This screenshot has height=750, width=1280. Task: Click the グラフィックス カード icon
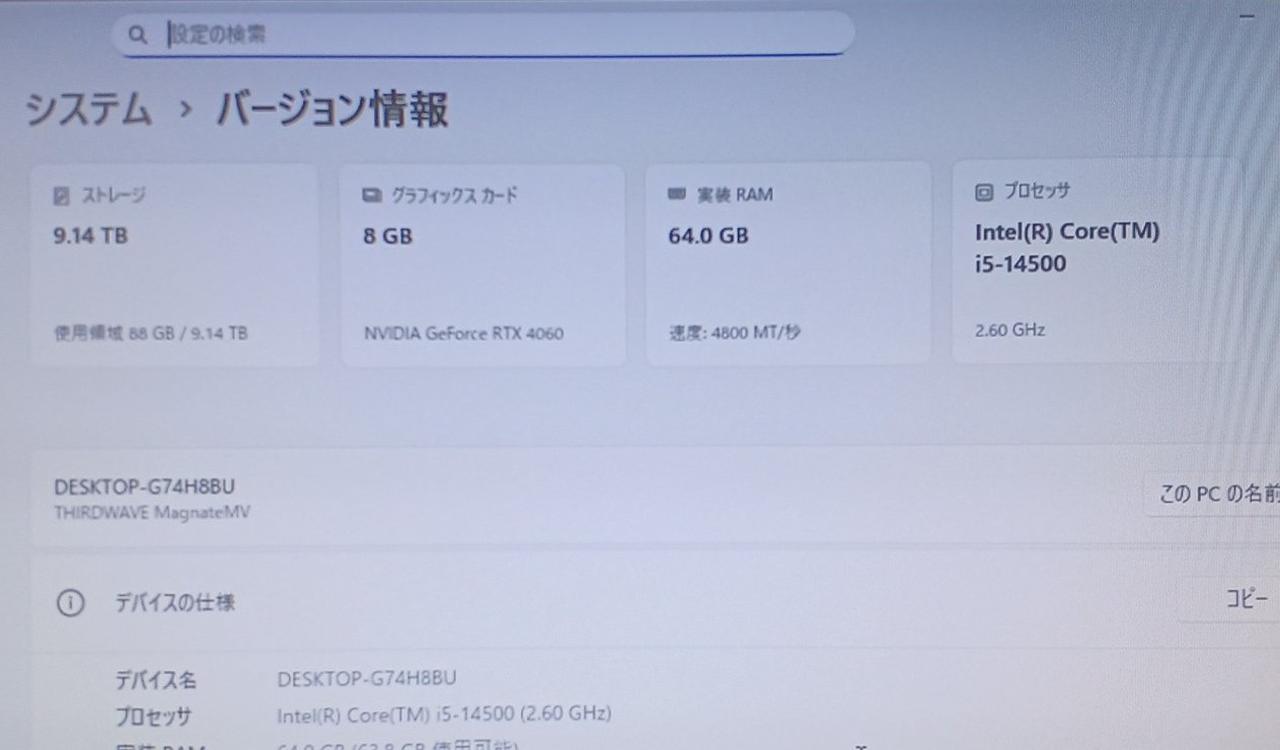(x=372, y=195)
